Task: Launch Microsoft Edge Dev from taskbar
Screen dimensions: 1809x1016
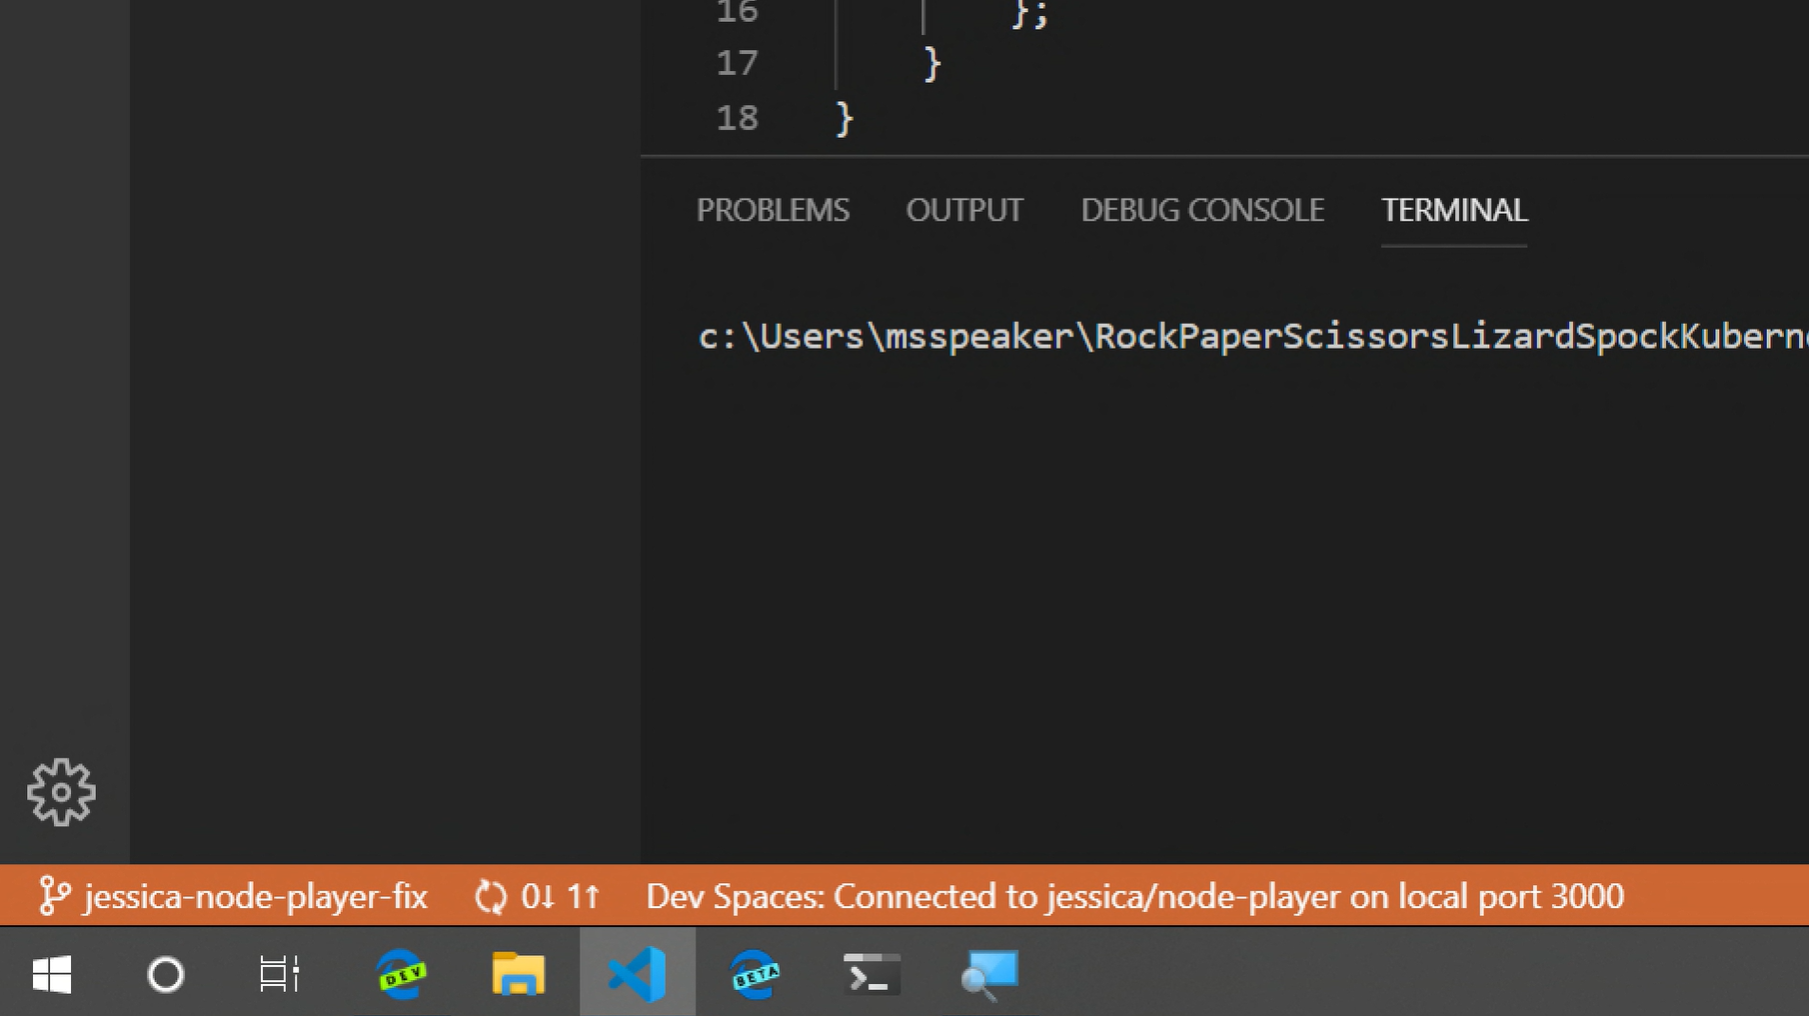Action: [x=401, y=973]
